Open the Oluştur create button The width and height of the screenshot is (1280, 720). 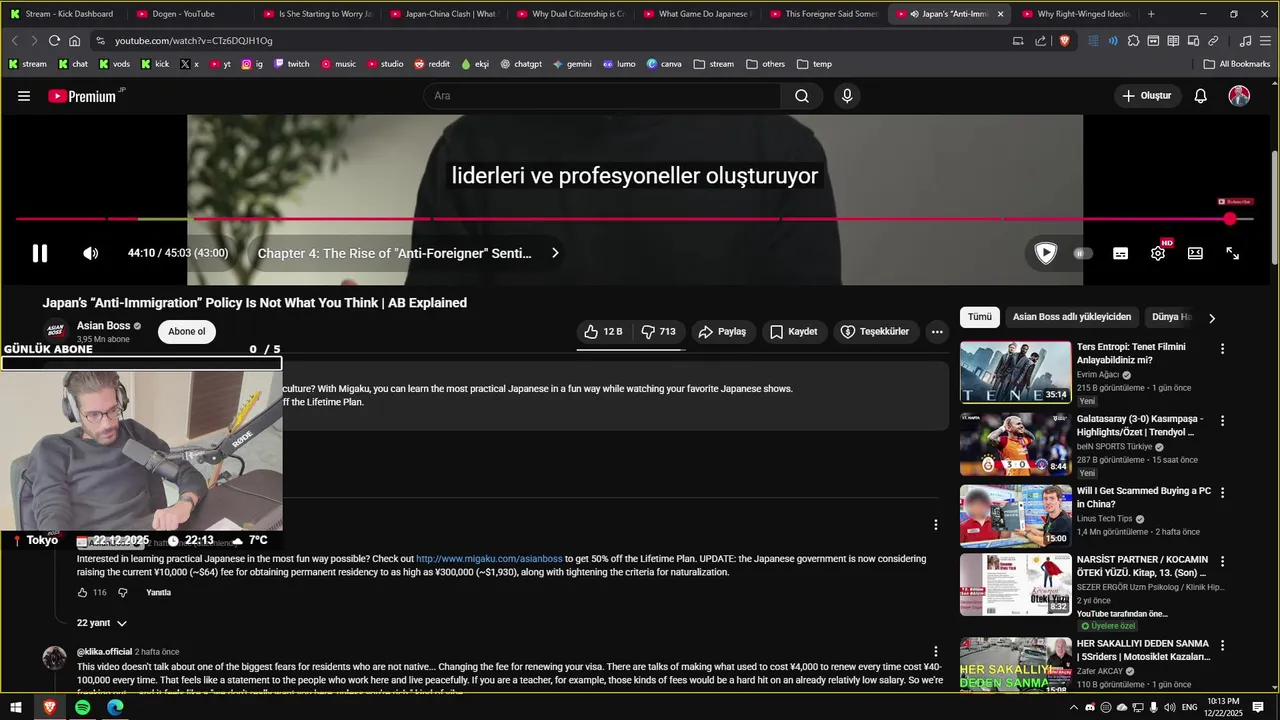1147,96
